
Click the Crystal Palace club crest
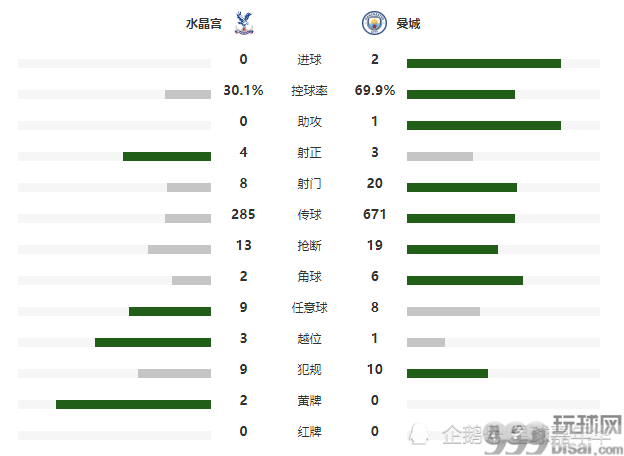tap(244, 23)
